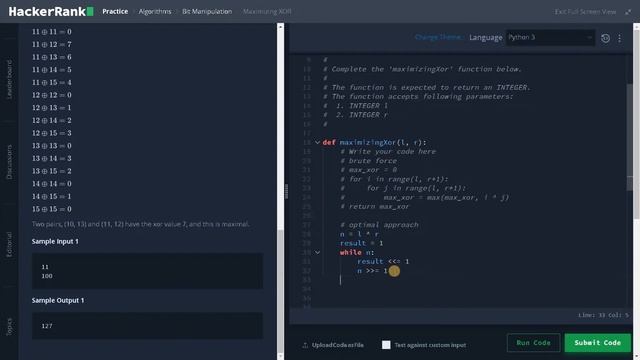The height and width of the screenshot is (360, 640).
Task: Click the '# brute force' comment line
Action: coord(368,161)
